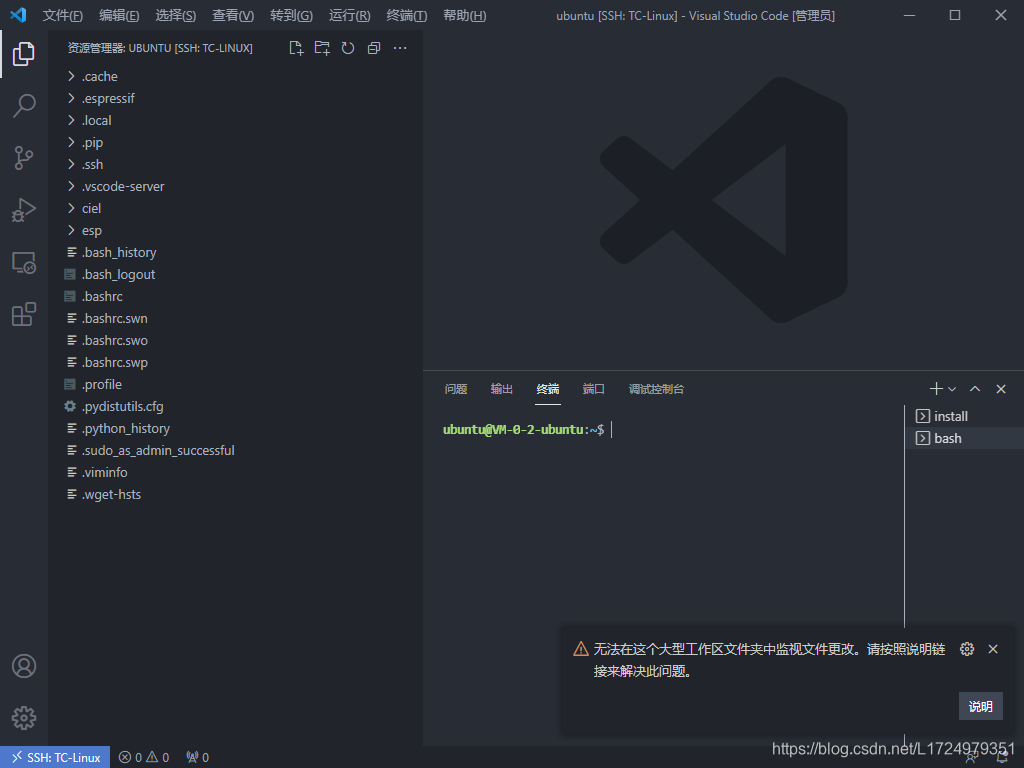Open the Remote Explorer view
1024x768 pixels.
click(24, 263)
